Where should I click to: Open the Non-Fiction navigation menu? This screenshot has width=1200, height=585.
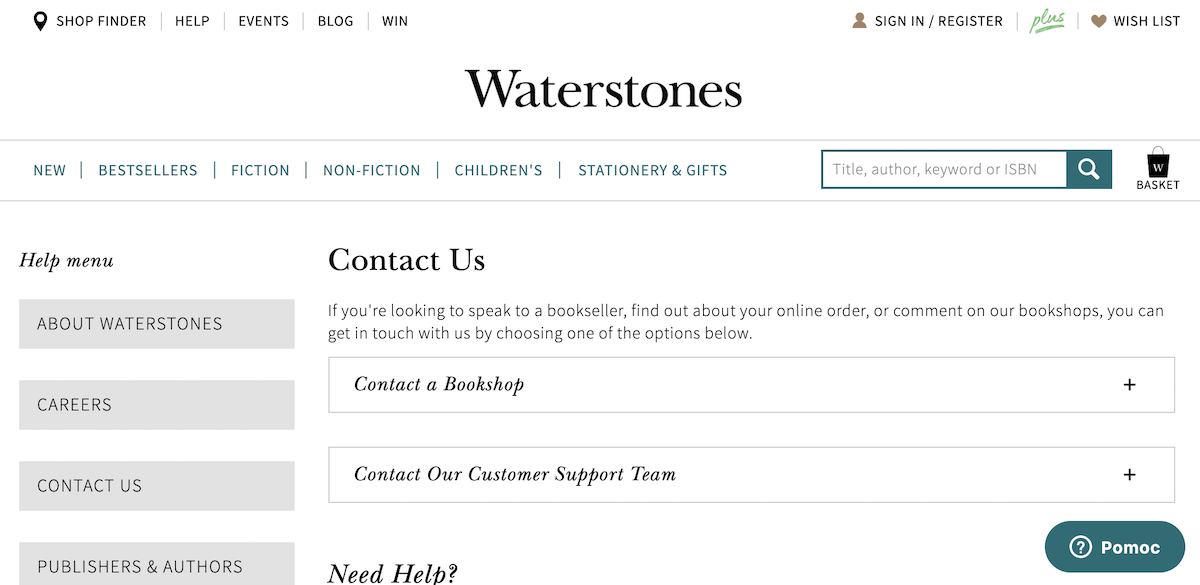pyautogui.click(x=372, y=170)
